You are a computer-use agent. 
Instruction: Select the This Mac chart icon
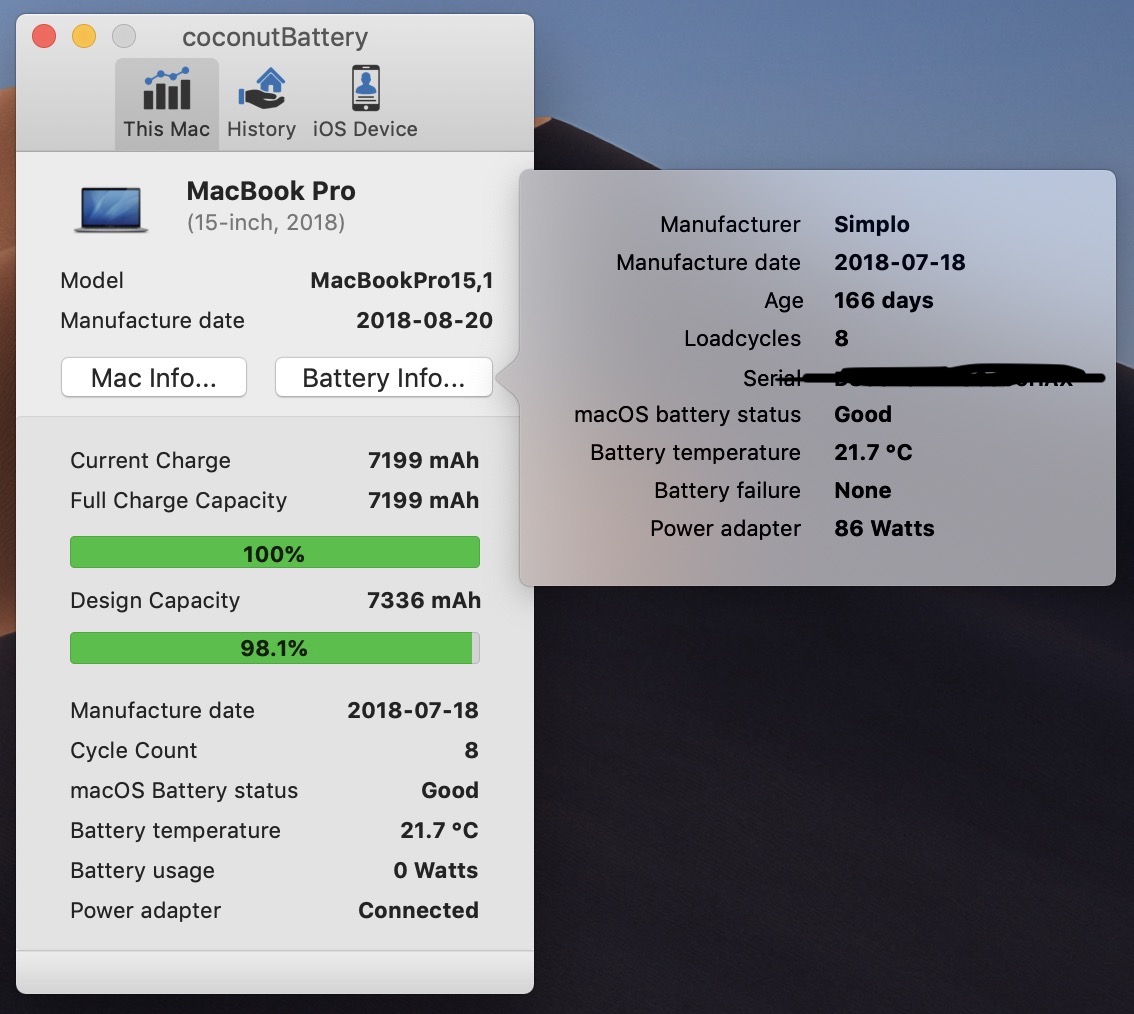[167, 89]
